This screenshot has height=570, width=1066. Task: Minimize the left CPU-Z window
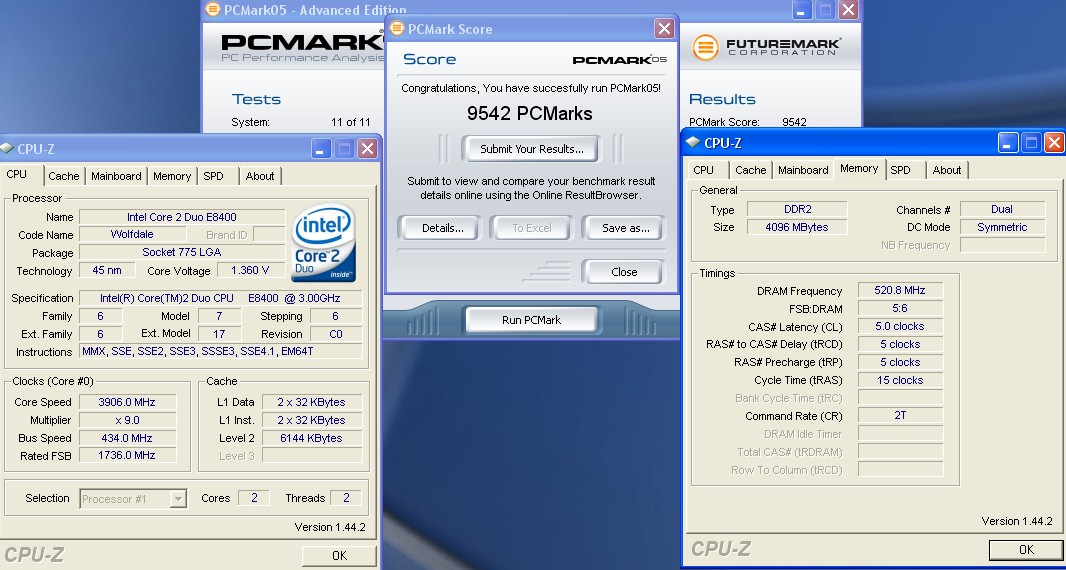(x=322, y=148)
